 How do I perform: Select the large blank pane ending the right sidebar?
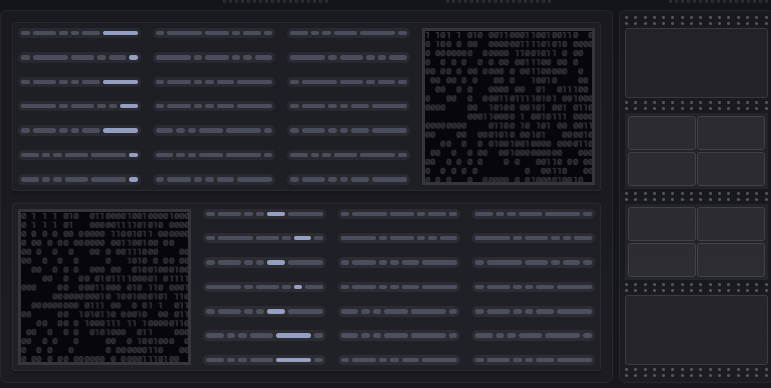pyautogui.click(x=696, y=330)
